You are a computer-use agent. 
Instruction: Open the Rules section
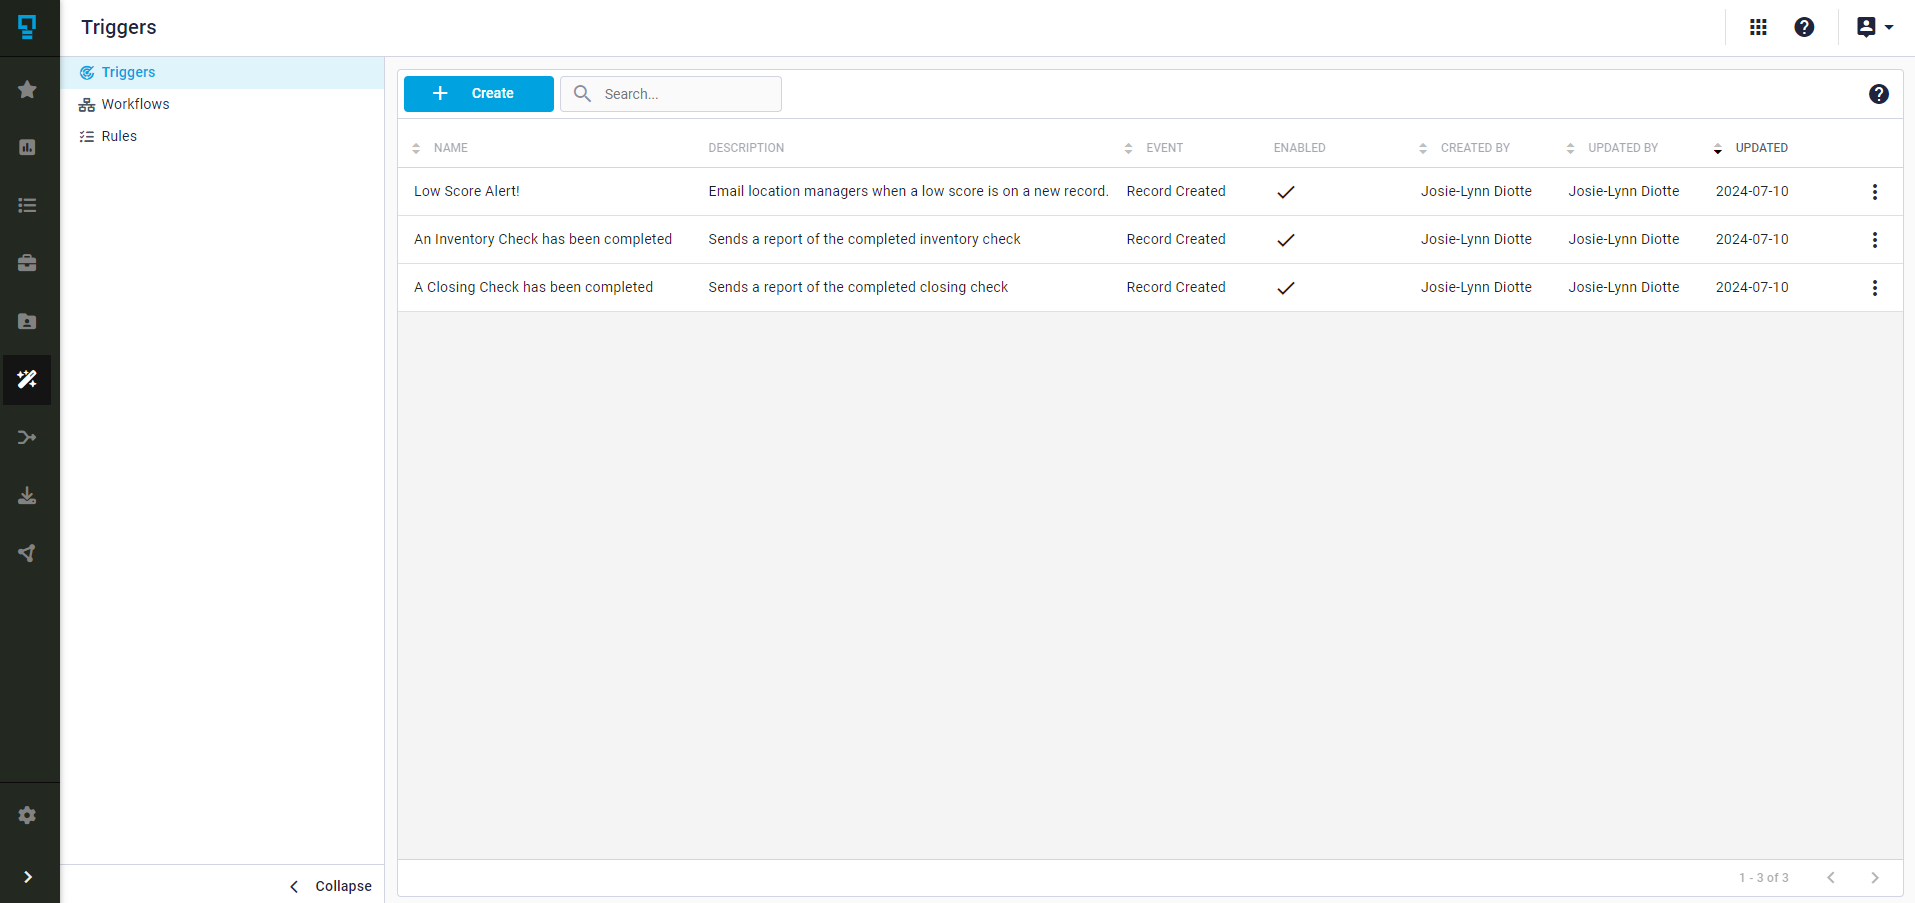[119, 136]
